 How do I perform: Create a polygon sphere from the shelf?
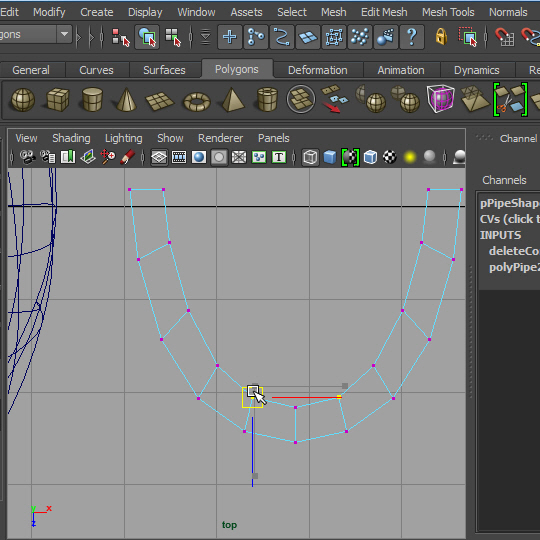23,100
